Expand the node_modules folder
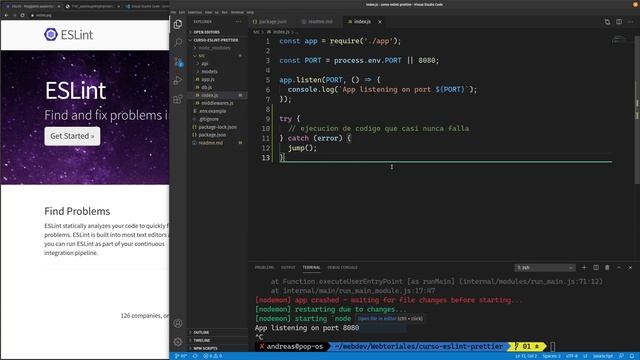 pos(218,48)
